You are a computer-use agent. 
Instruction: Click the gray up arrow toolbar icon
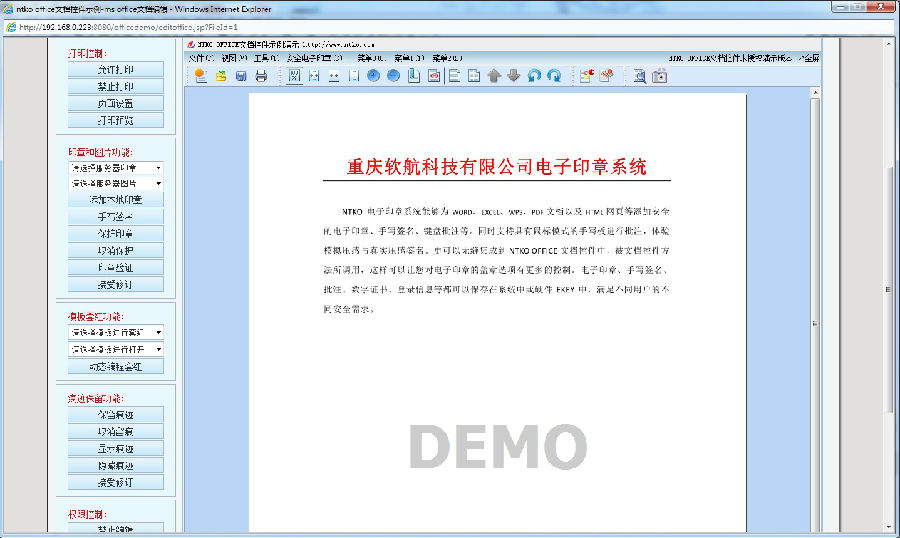(x=494, y=76)
